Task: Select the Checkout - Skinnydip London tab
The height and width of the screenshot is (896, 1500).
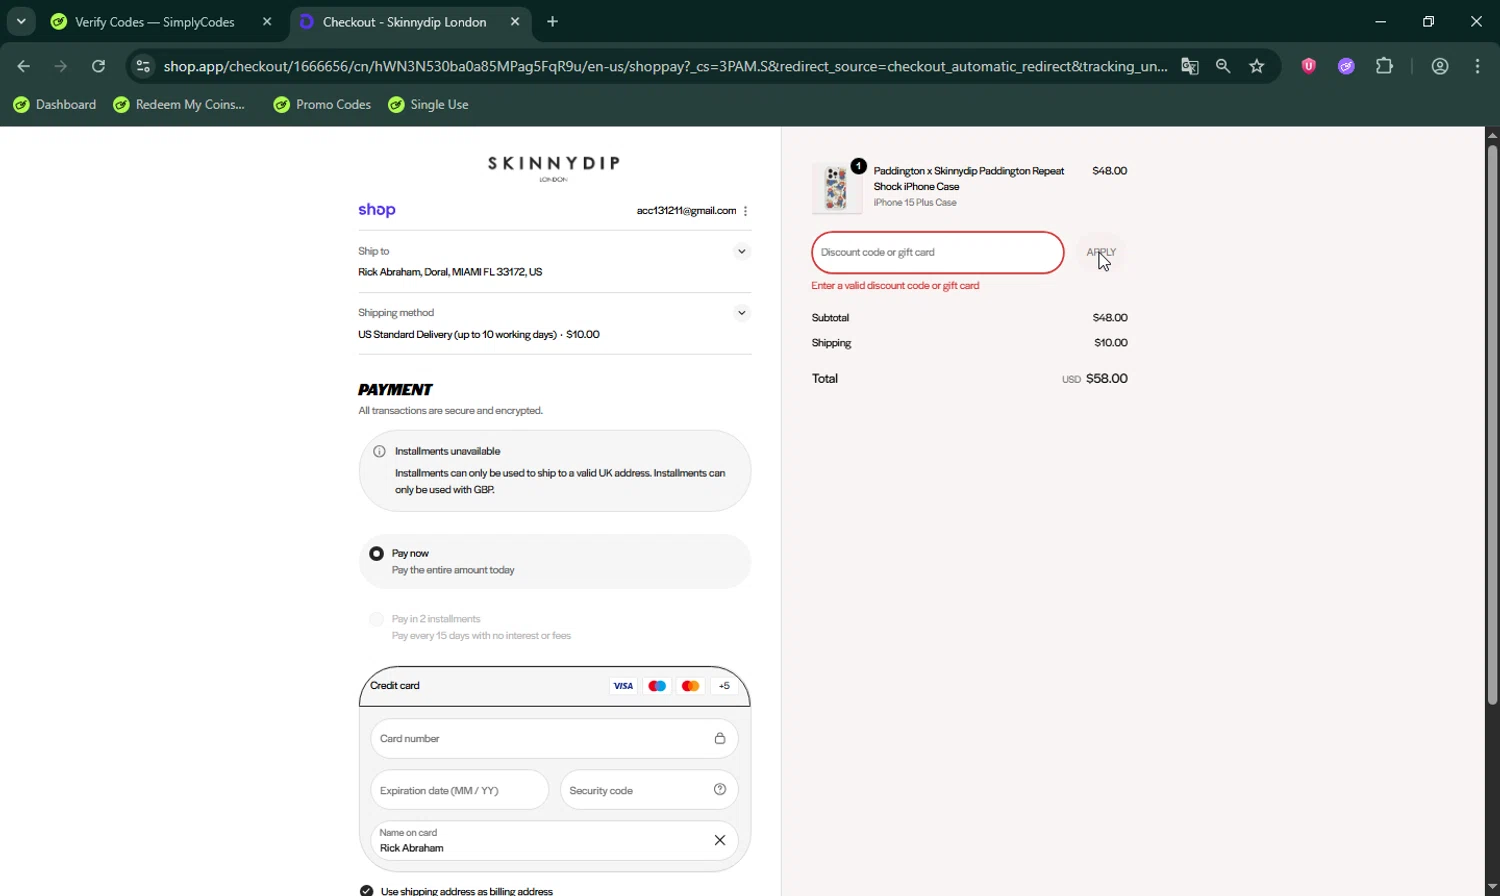Action: click(404, 21)
